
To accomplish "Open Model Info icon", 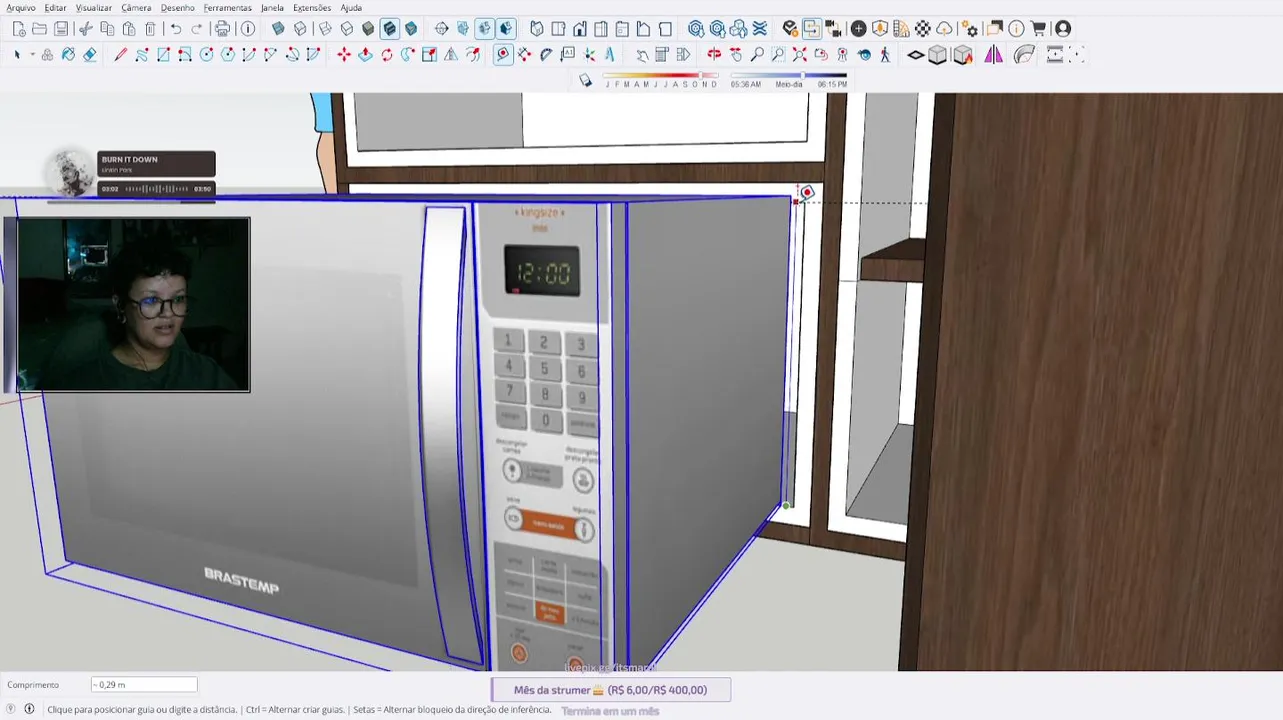I will coord(248,29).
